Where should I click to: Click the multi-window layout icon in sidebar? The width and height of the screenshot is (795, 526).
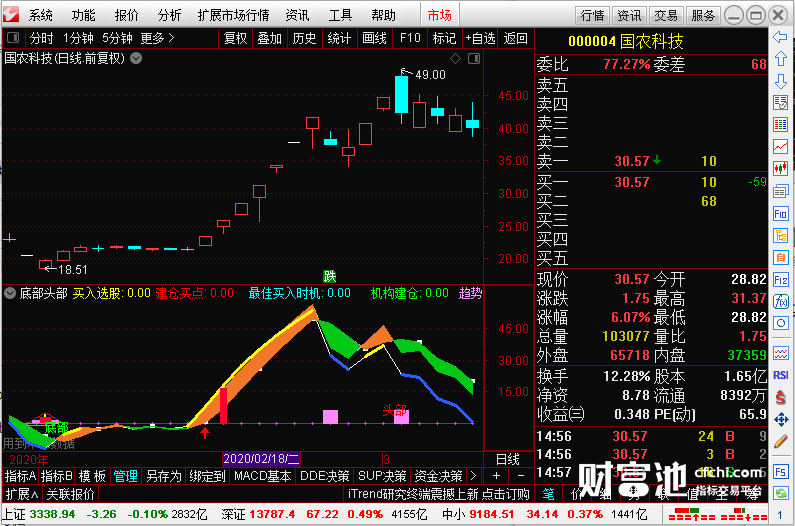coord(780,191)
